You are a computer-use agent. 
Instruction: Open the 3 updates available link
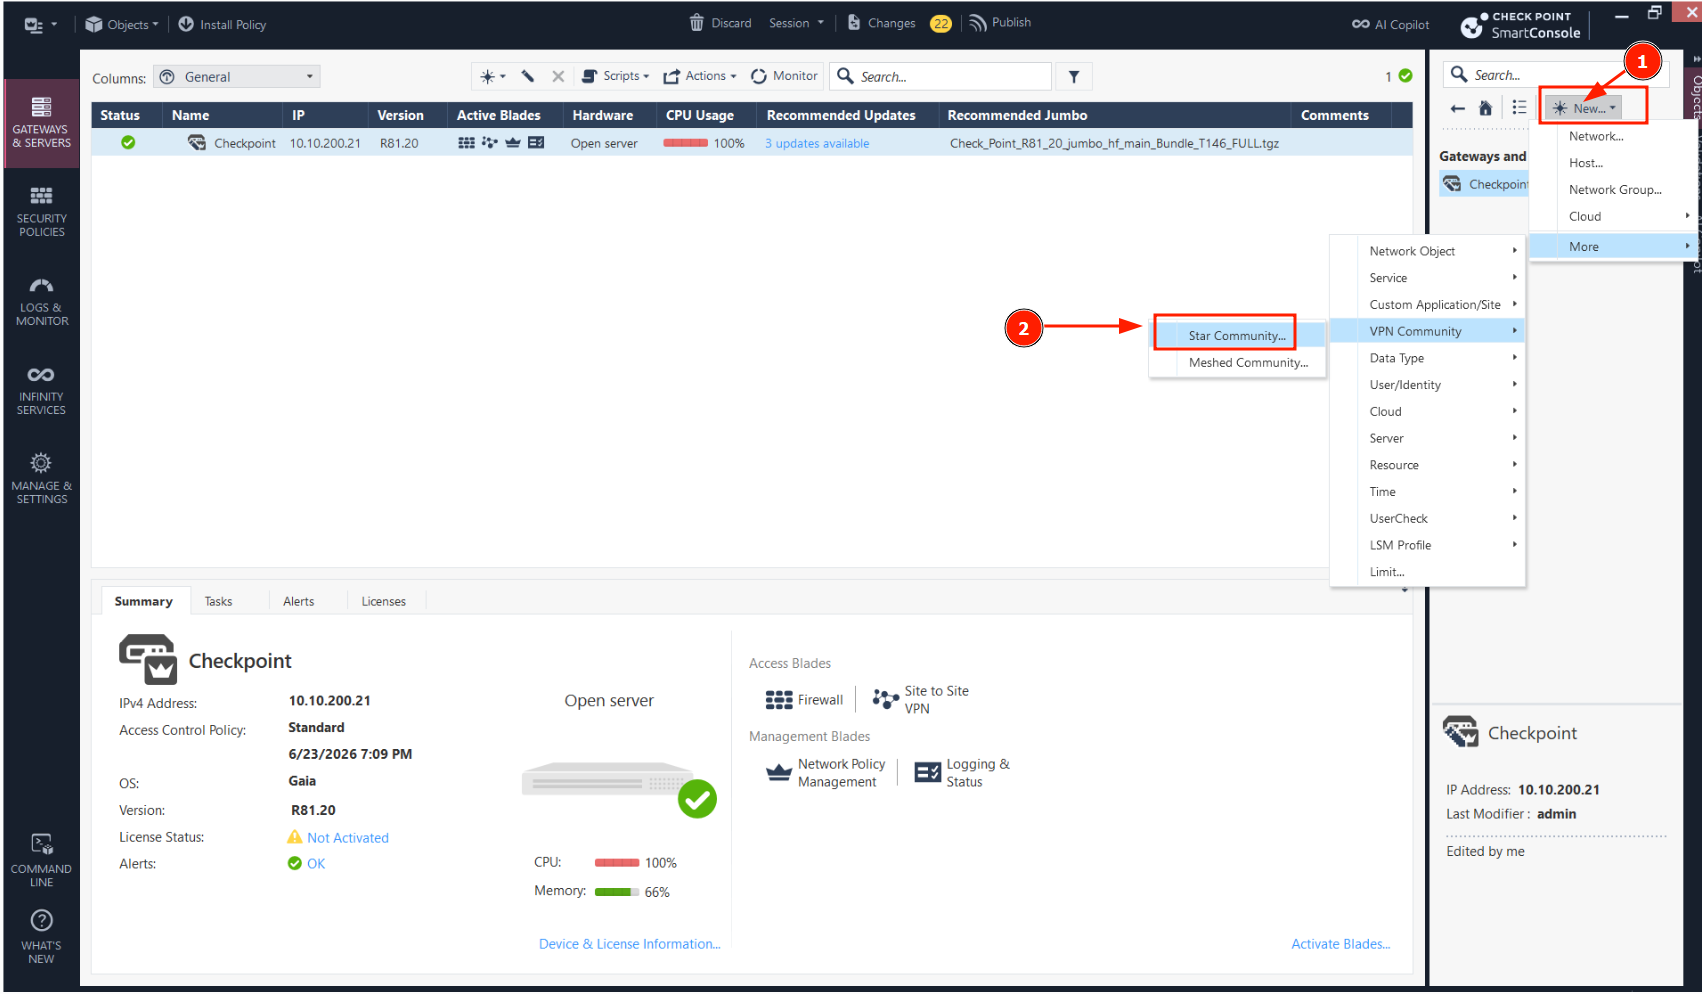(x=817, y=144)
